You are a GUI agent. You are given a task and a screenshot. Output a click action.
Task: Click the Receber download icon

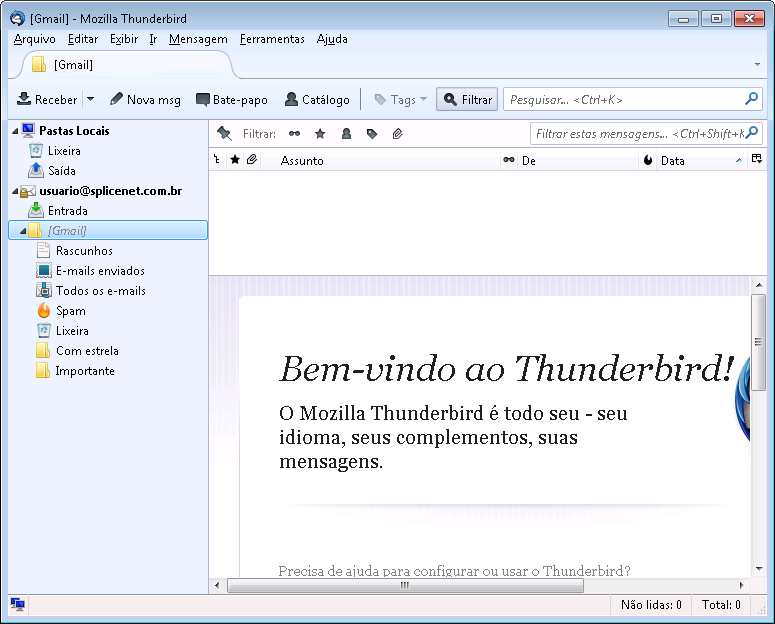coord(24,99)
